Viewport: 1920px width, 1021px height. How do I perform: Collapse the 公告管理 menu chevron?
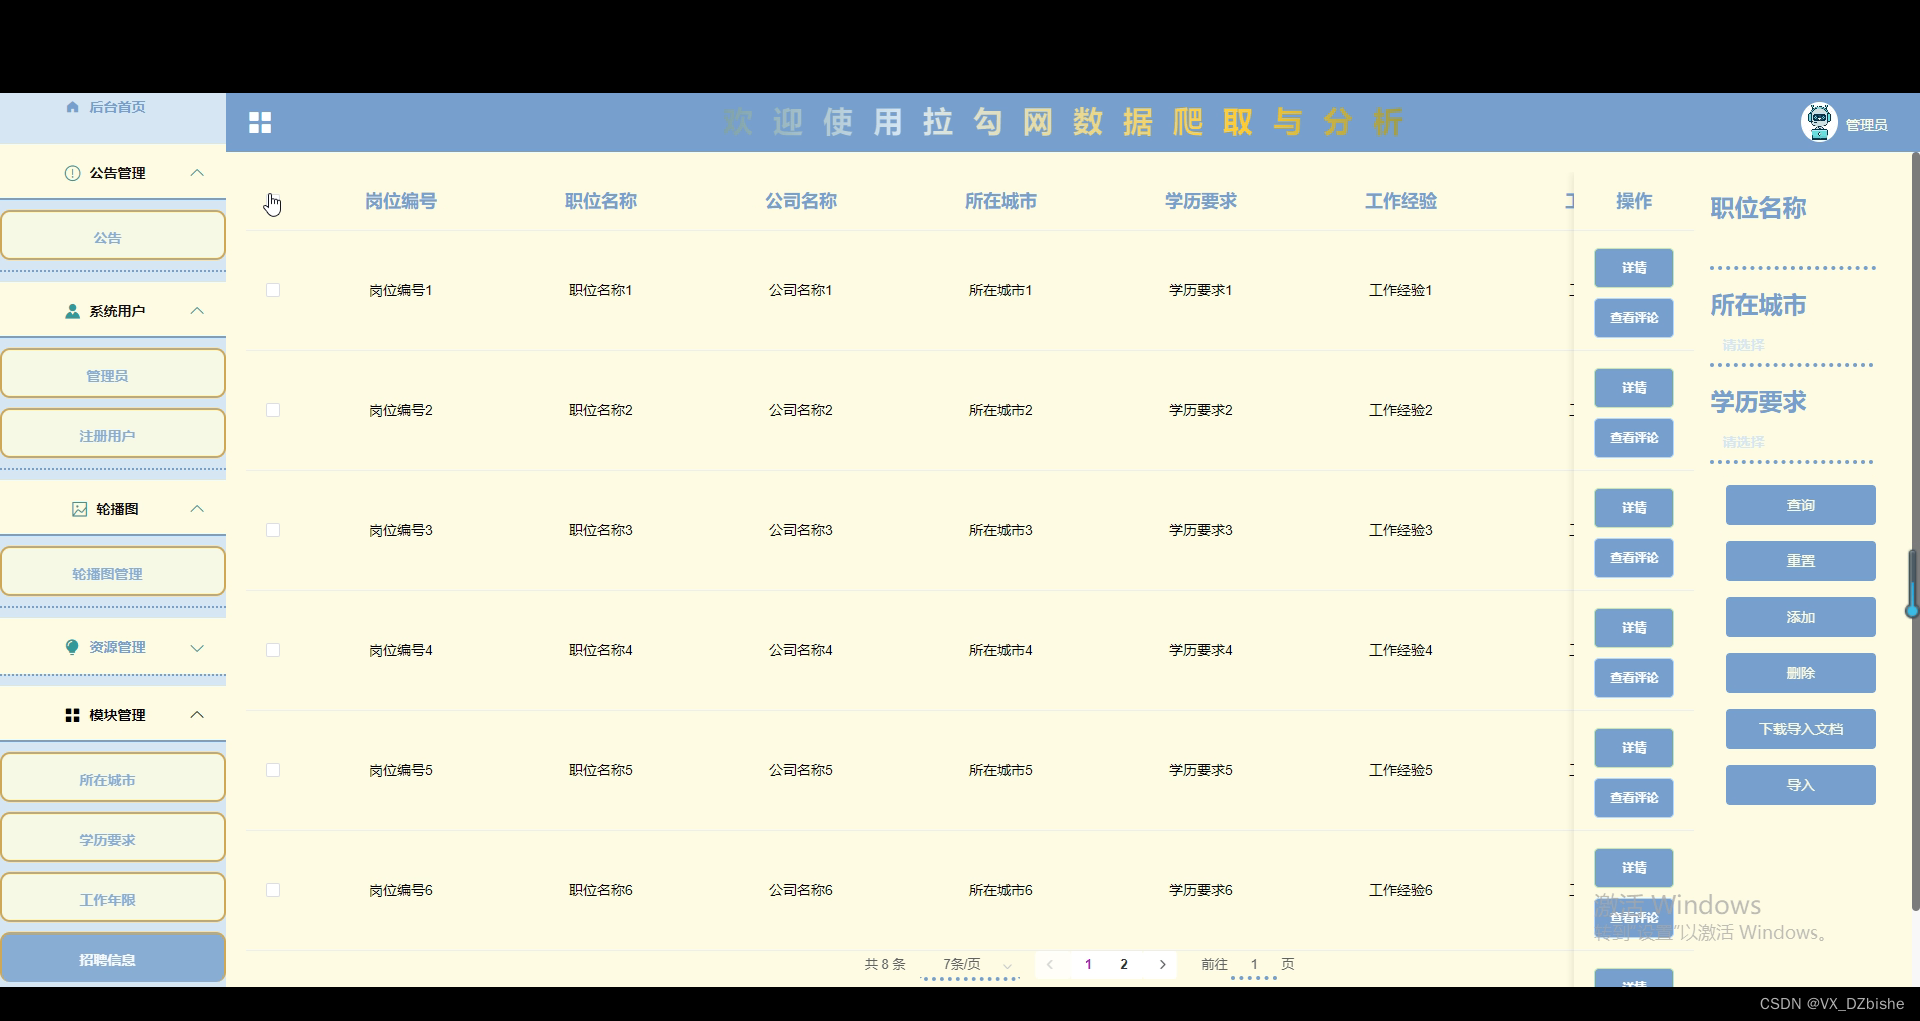[x=197, y=173]
